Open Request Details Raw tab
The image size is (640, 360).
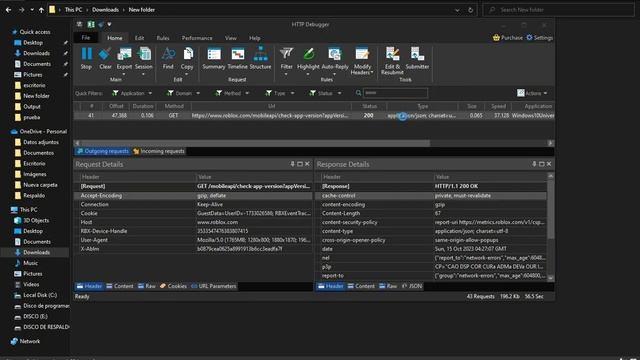pos(147,286)
